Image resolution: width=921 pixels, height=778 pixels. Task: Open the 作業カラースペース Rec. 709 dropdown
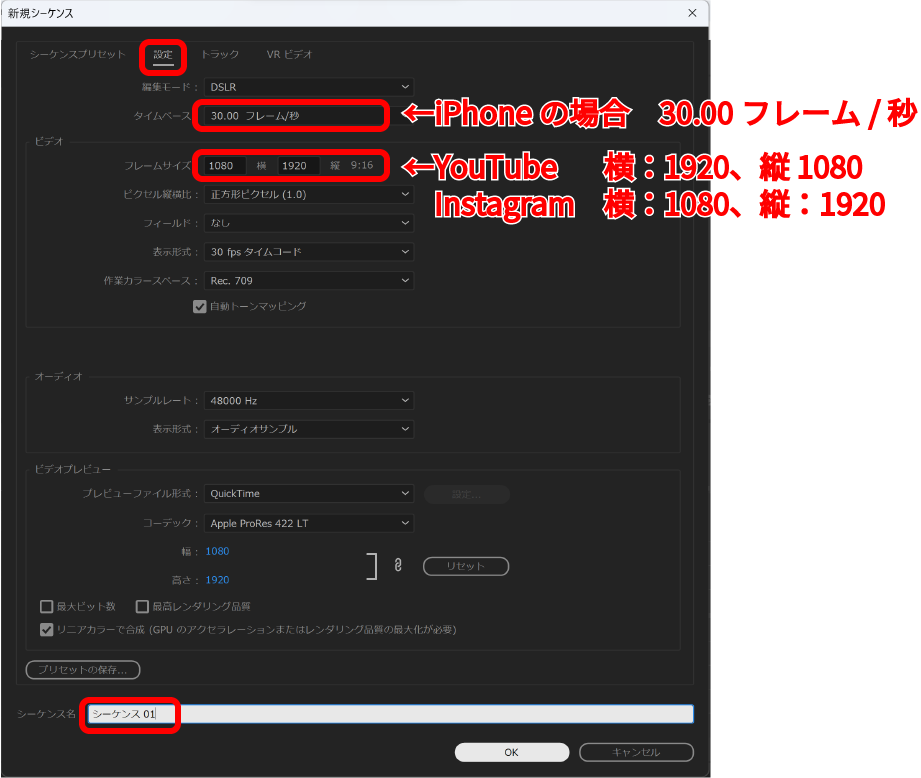pyautogui.click(x=308, y=281)
